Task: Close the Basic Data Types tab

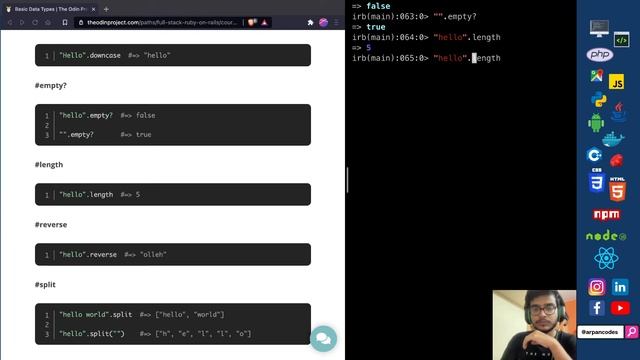Action: (x=93, y=9)
